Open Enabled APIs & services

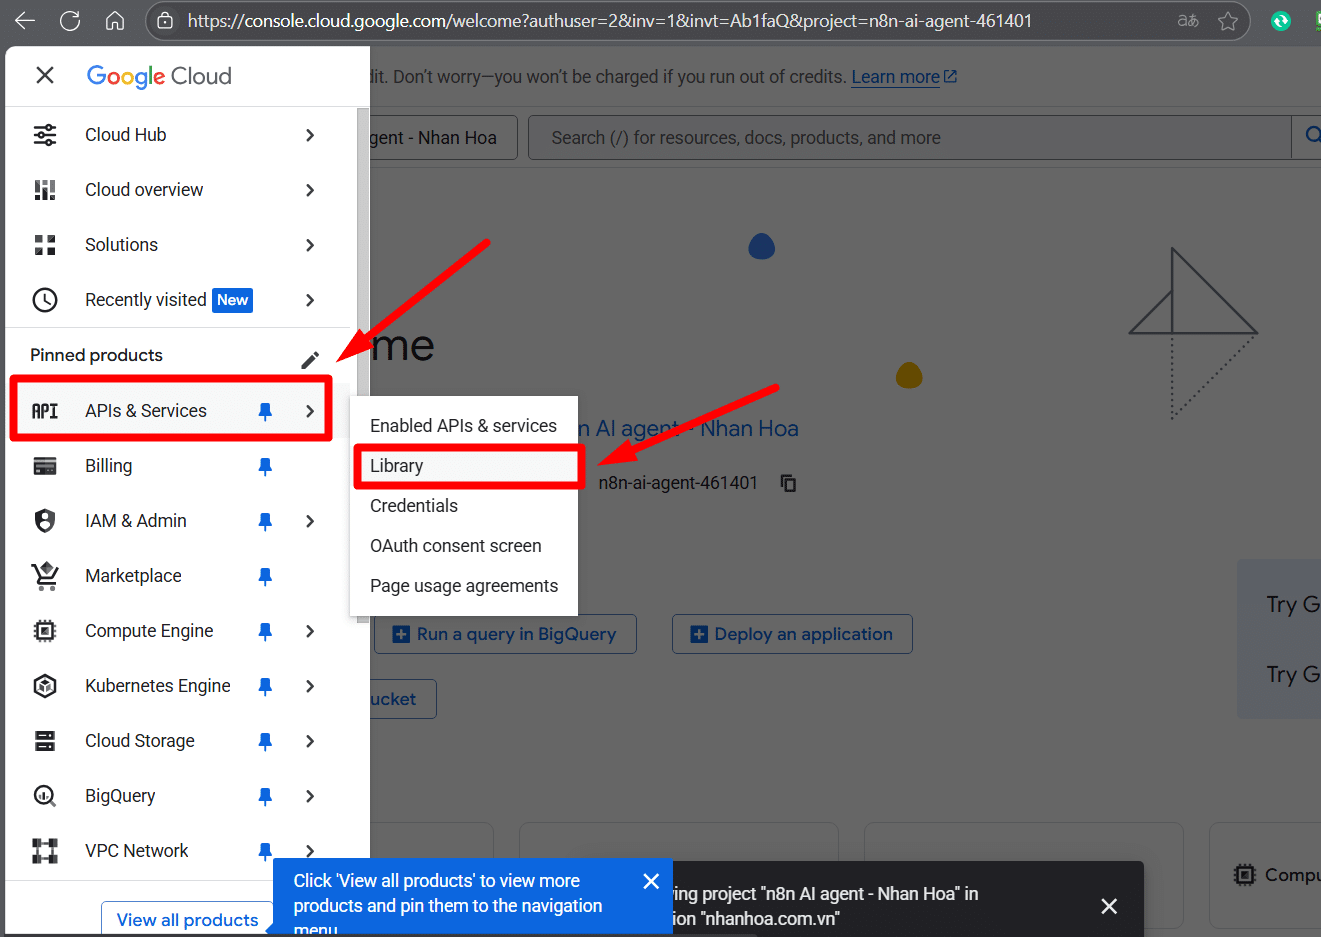point(463,426)
